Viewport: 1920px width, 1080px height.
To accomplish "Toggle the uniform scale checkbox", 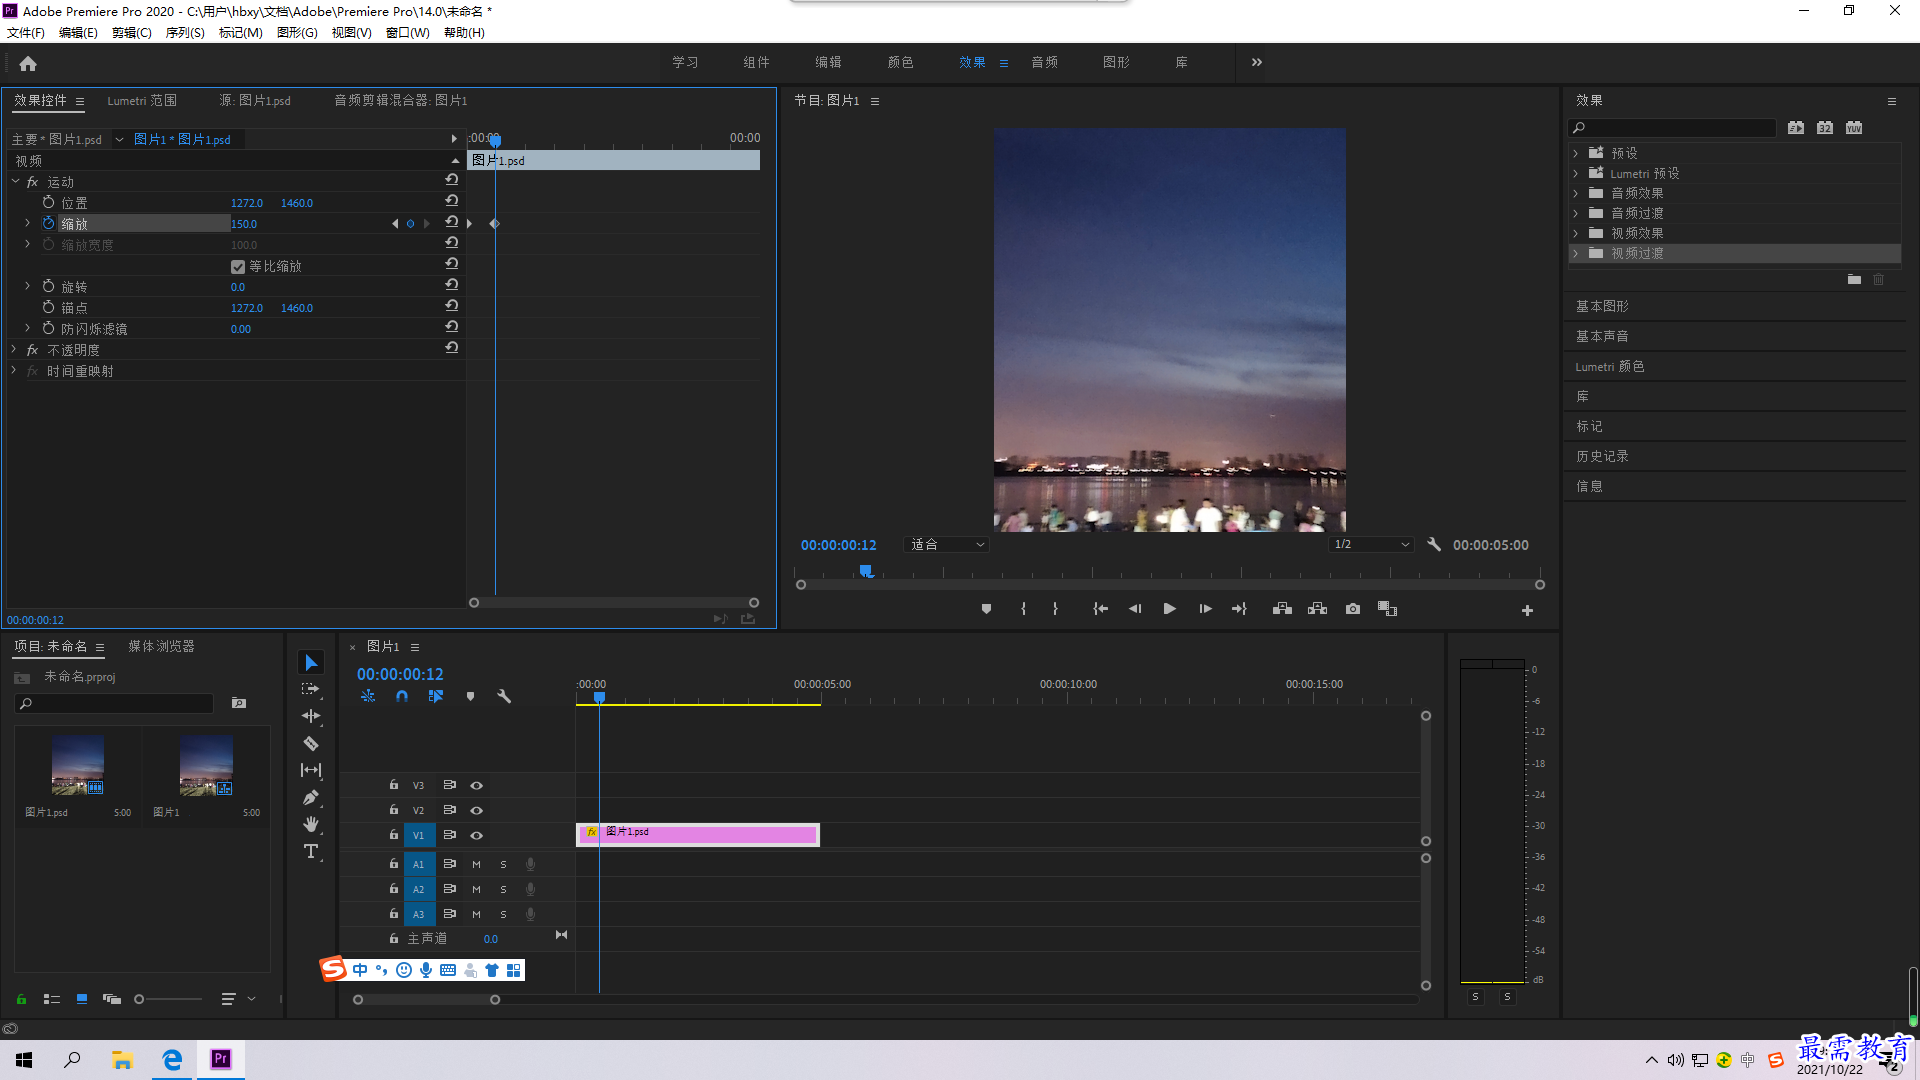I will pos(238,266).
